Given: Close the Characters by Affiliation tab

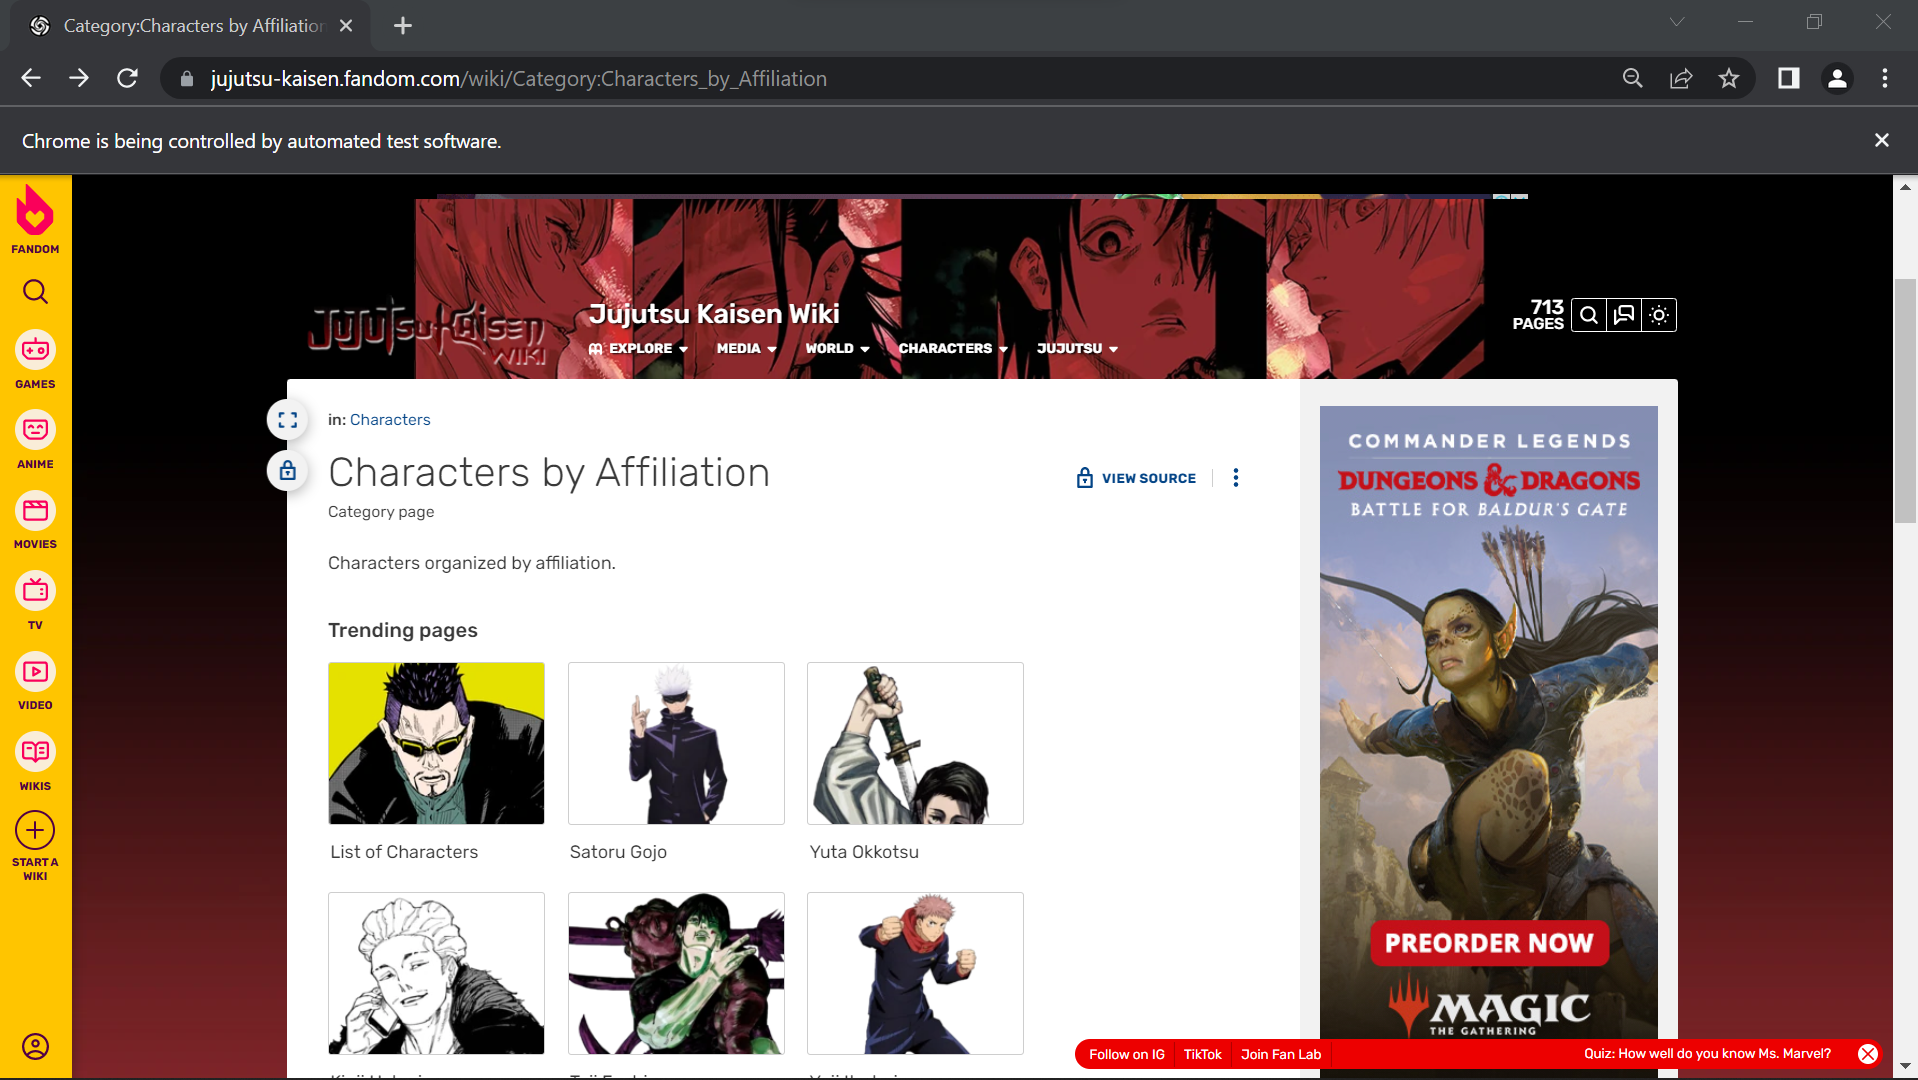Looking at the screenshot, I should click(x=346, y=26).
